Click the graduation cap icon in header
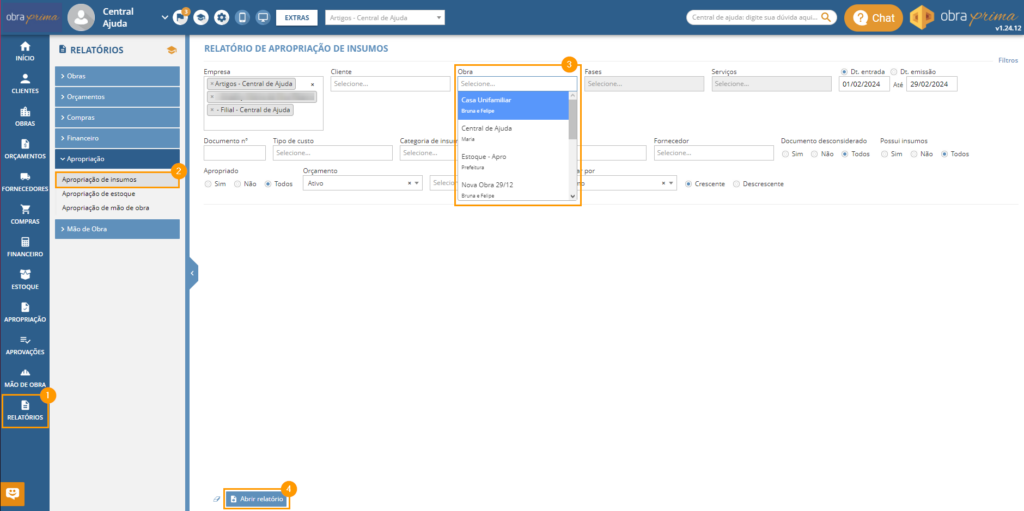This screenshot has height=511, width=1024. click(201, 18)
